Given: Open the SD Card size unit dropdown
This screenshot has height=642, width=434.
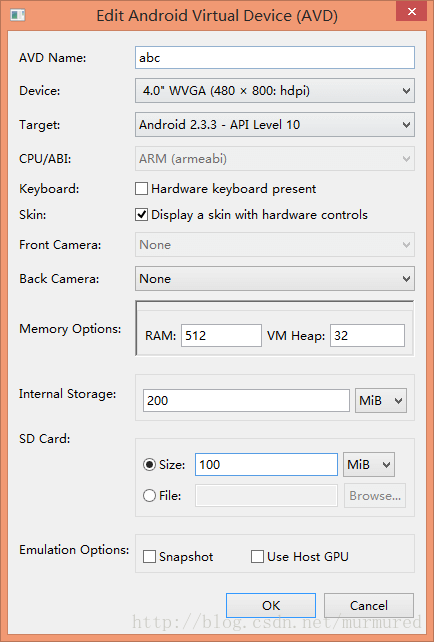Looking at the screenshot, I should [x=369, y=465].
